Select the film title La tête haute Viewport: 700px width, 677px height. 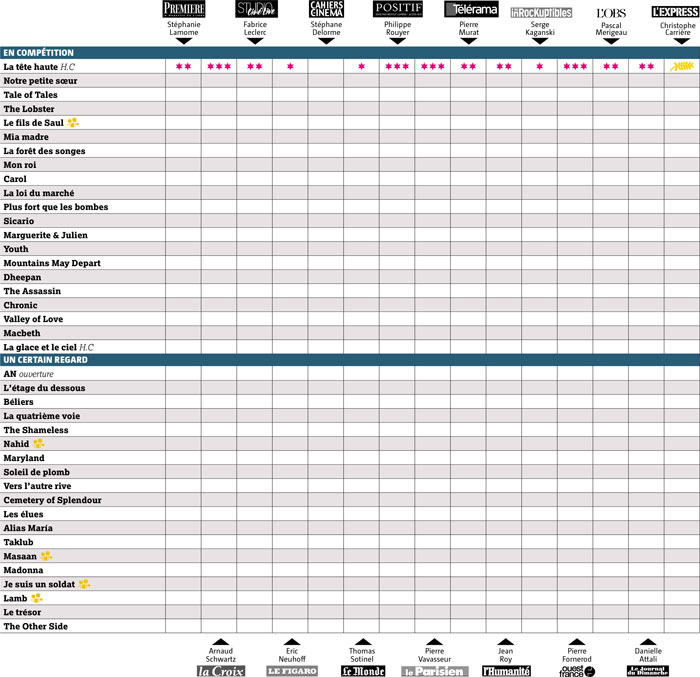point(31,67)
